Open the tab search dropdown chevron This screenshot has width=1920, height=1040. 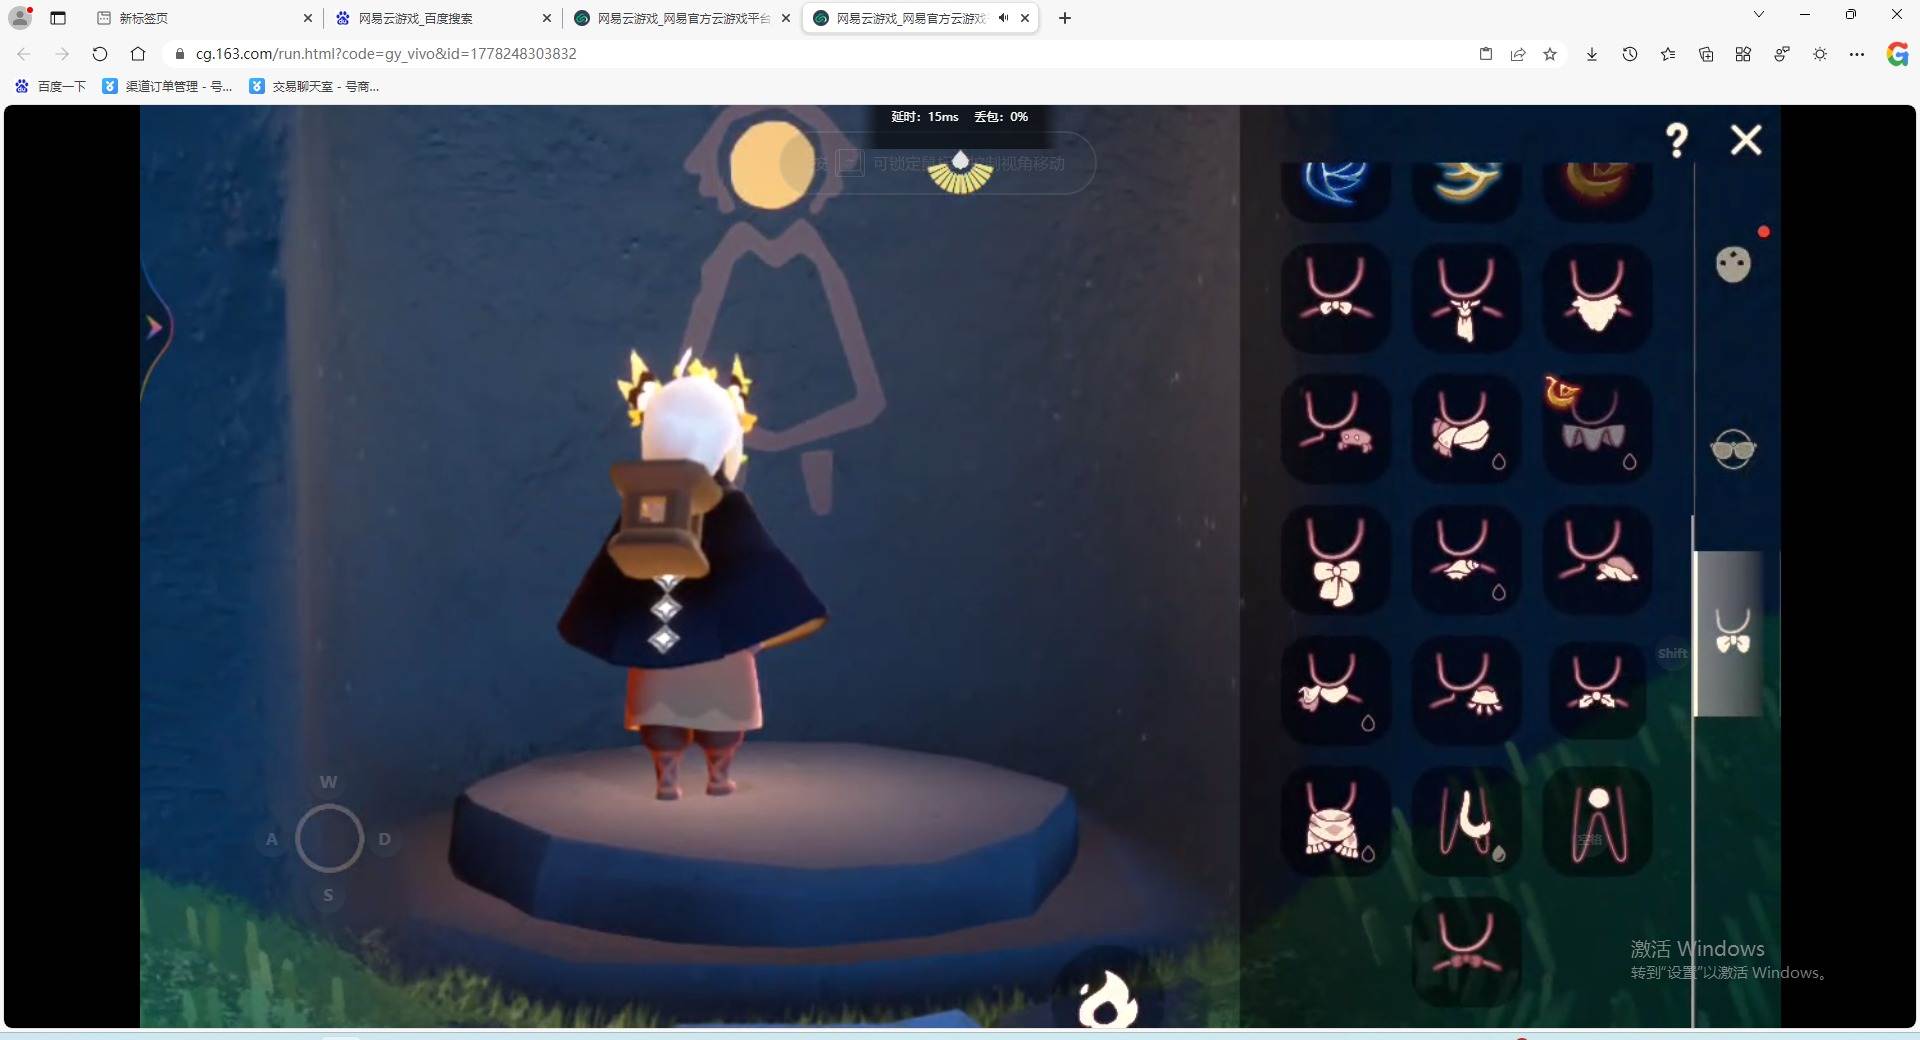(1759, 14)
